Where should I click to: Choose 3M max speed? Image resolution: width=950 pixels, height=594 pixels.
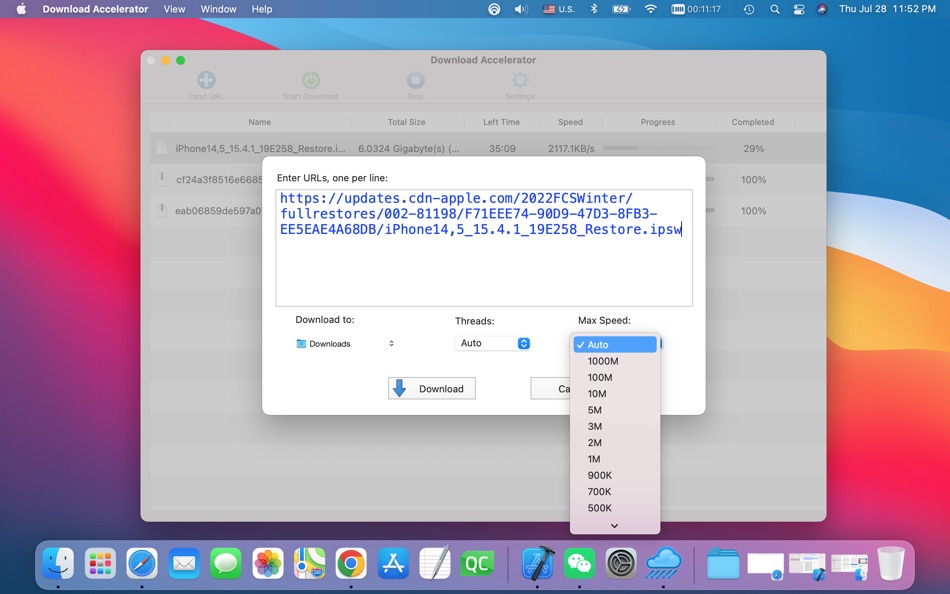point(615,426)
